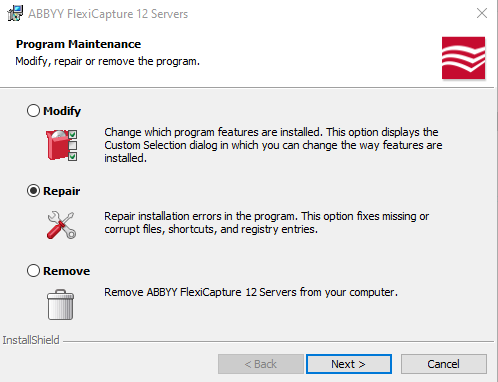498x382 pixels.
Task: Proceed with the Next button
Action: coord(349,364)
